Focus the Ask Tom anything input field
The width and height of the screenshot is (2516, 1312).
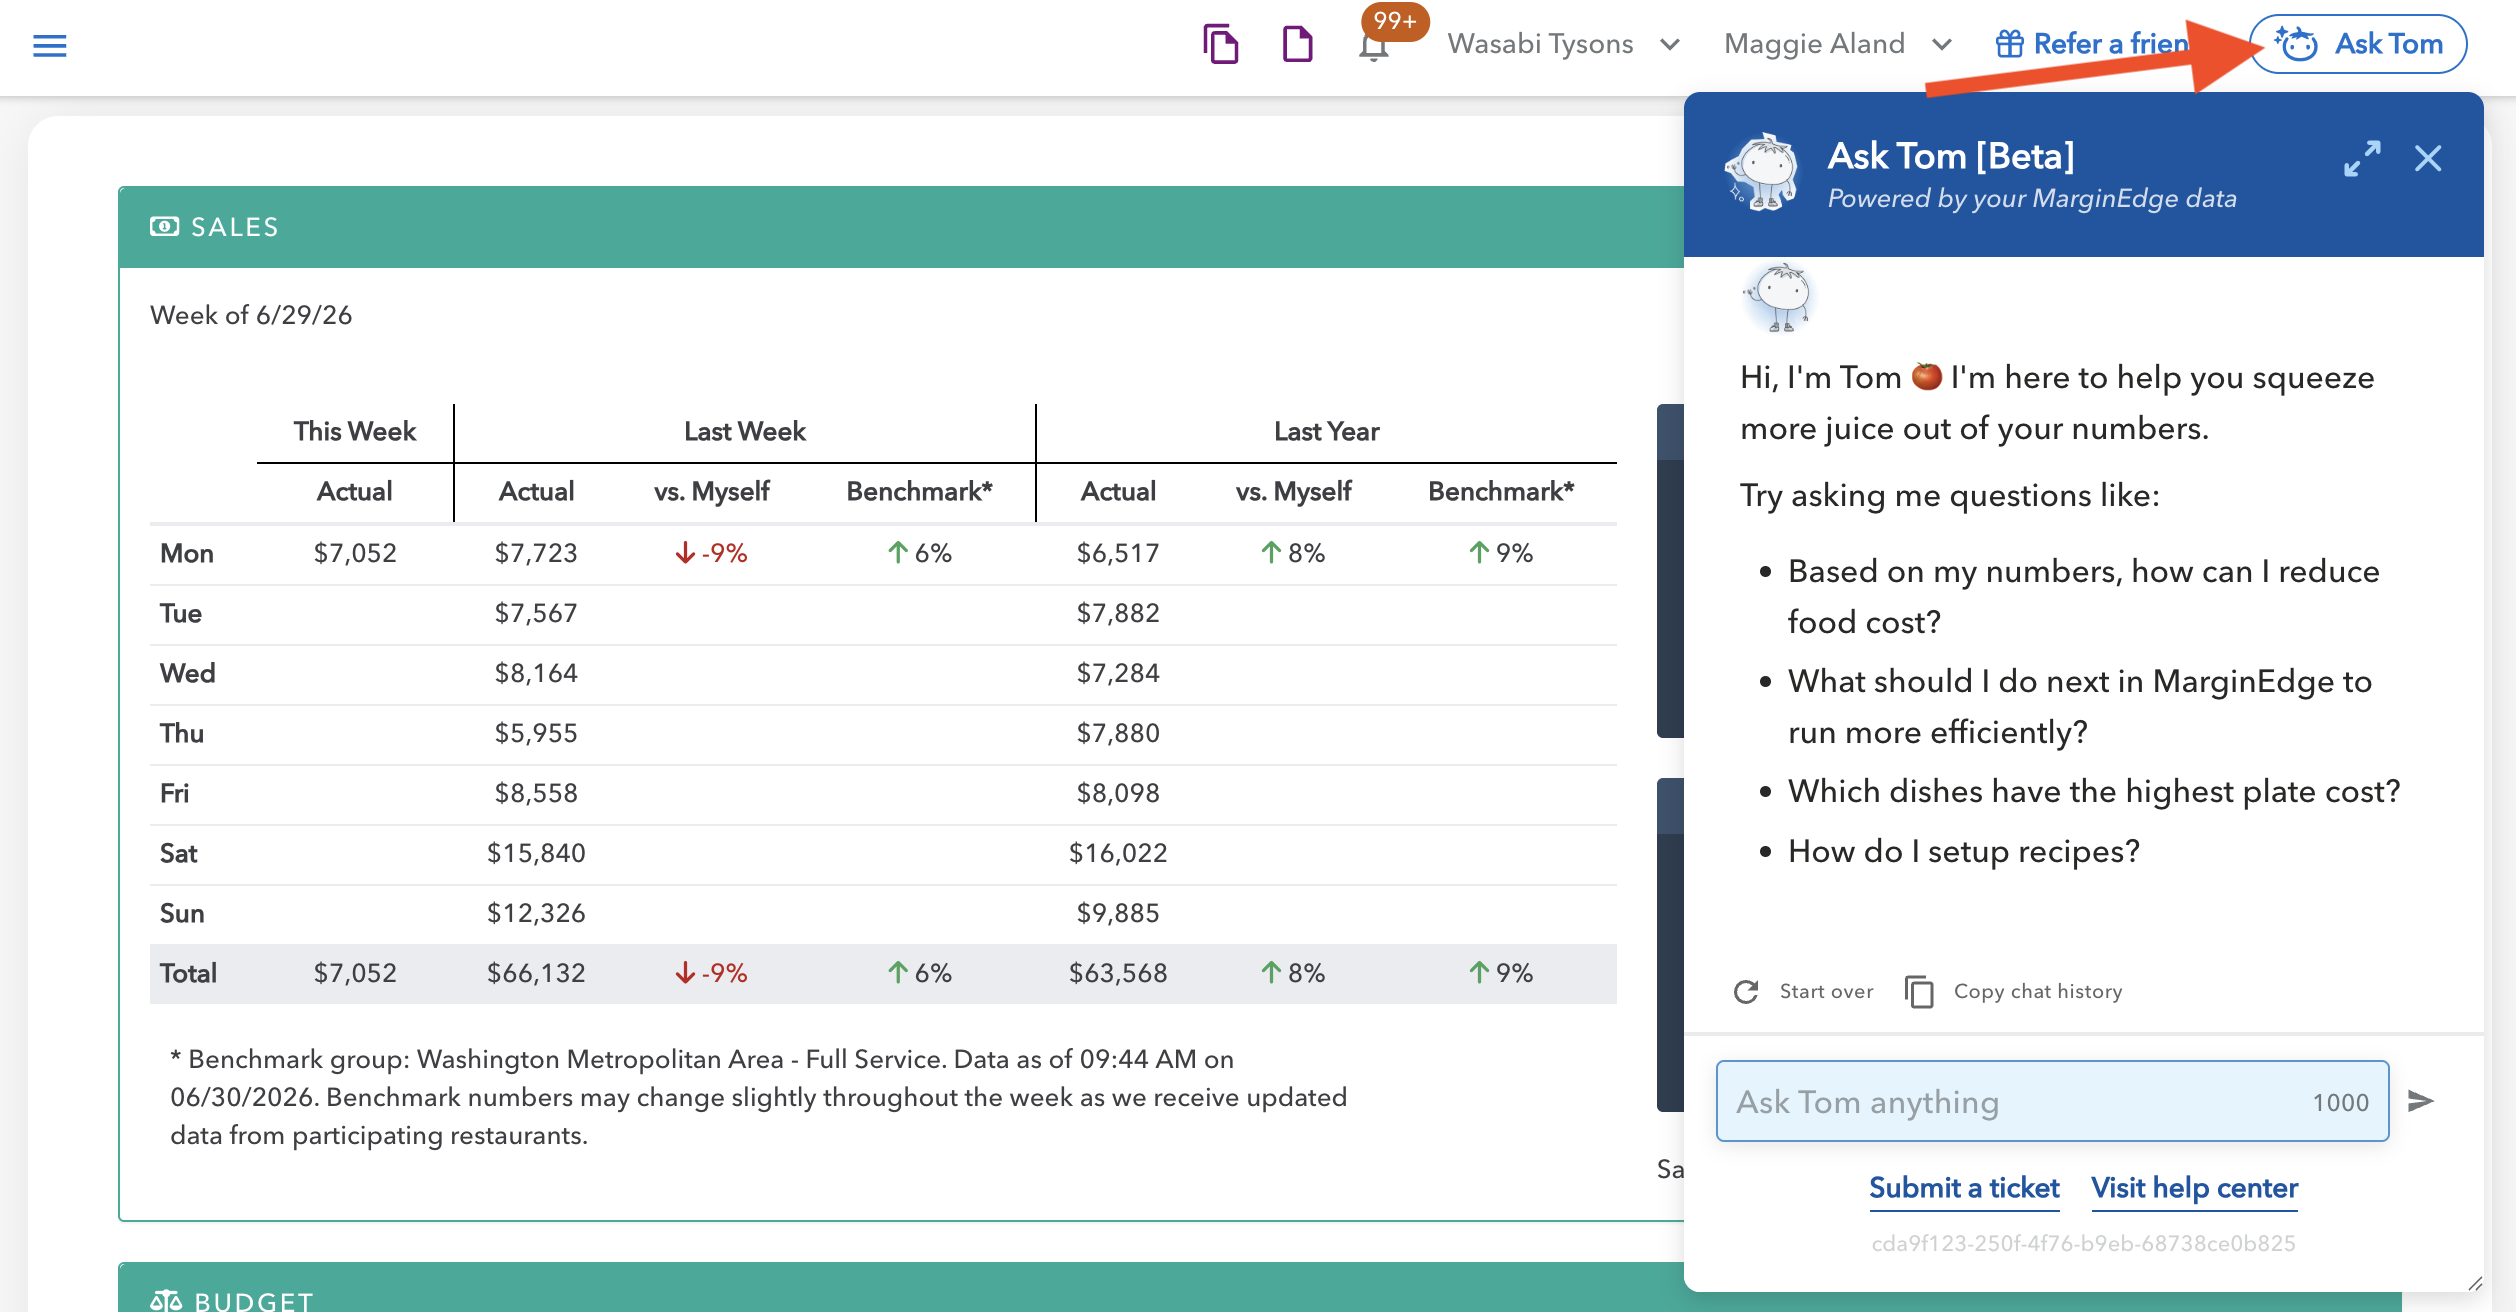coord(2052,1101)
